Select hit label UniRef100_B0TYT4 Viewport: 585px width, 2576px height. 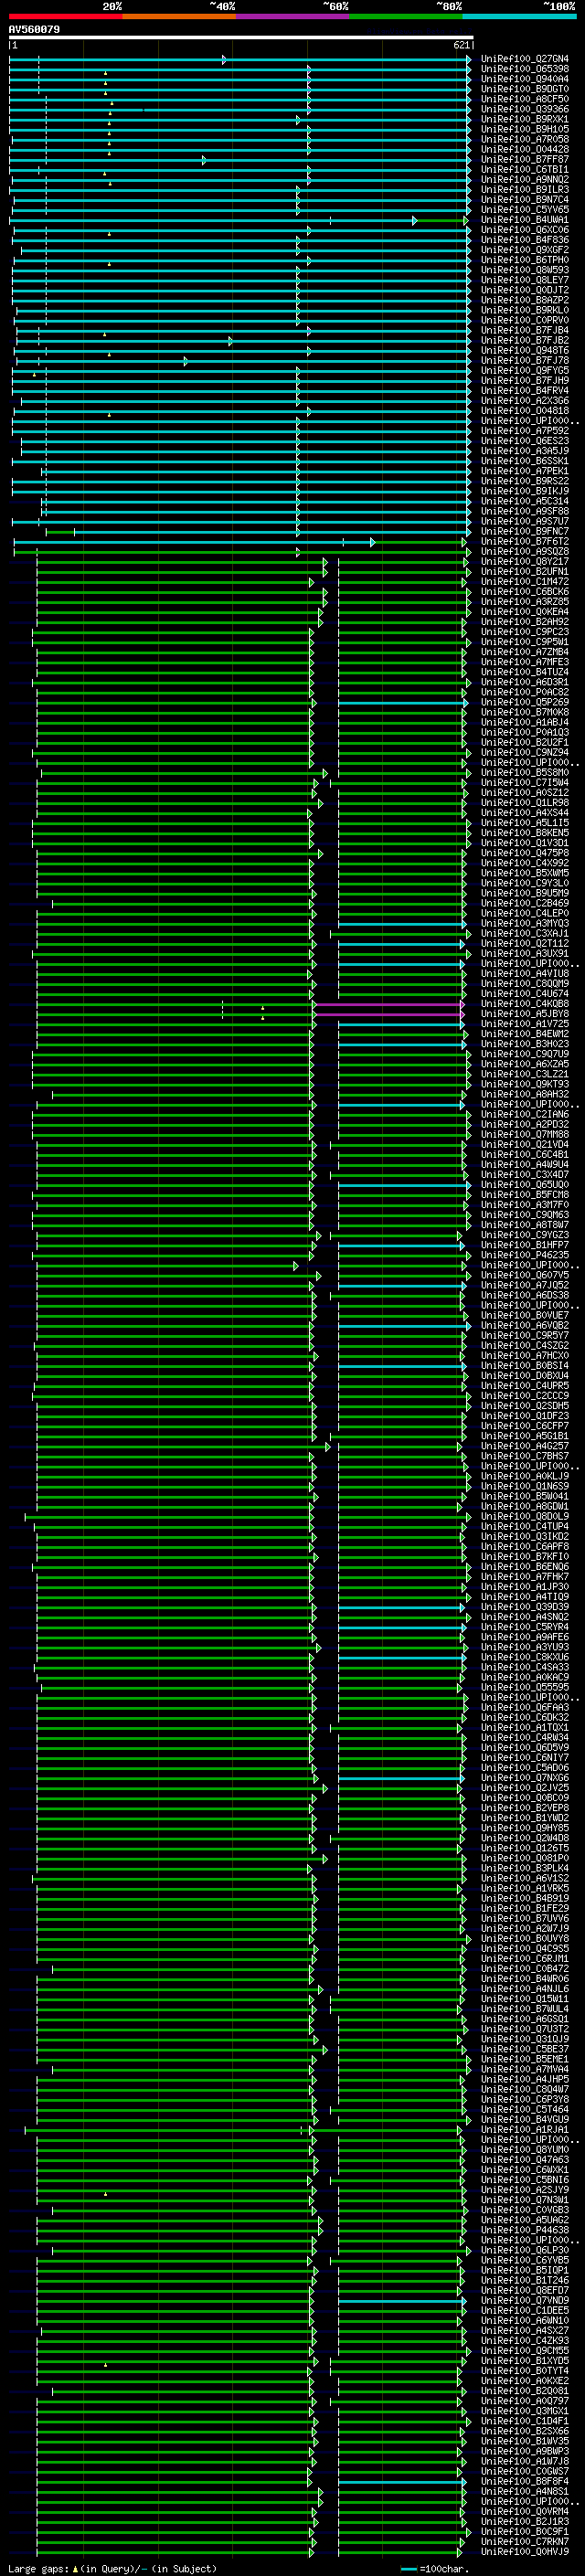(x=525, y=2371)
